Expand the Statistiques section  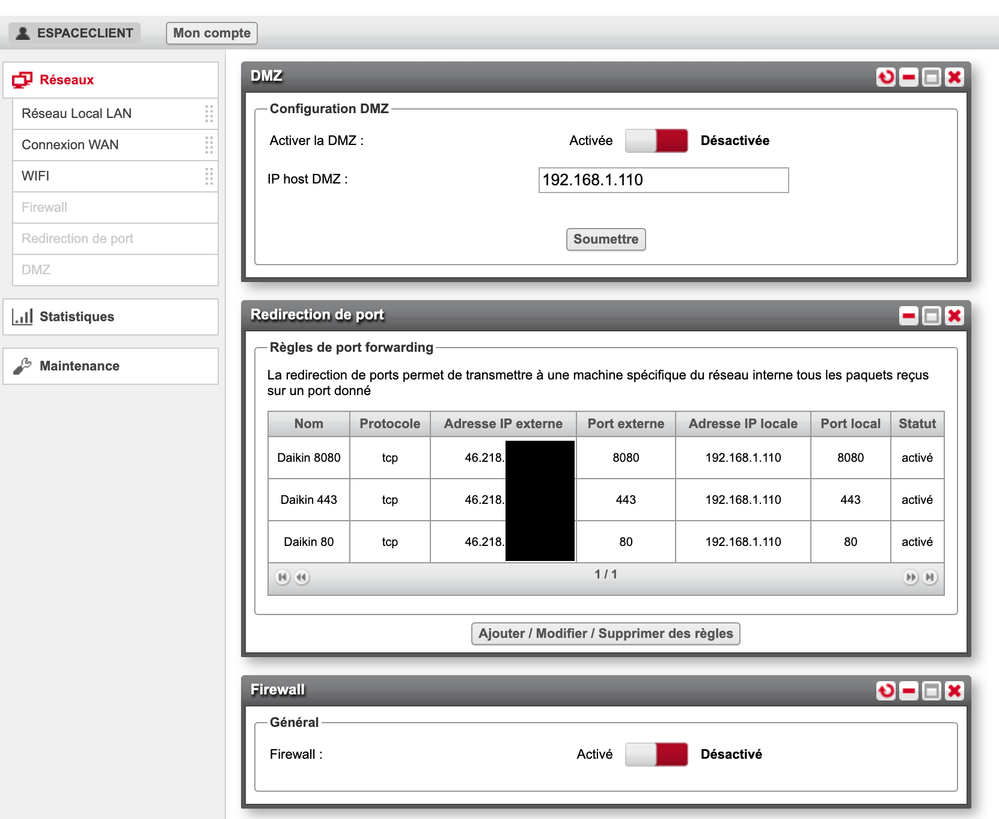(x=110, y=317)
